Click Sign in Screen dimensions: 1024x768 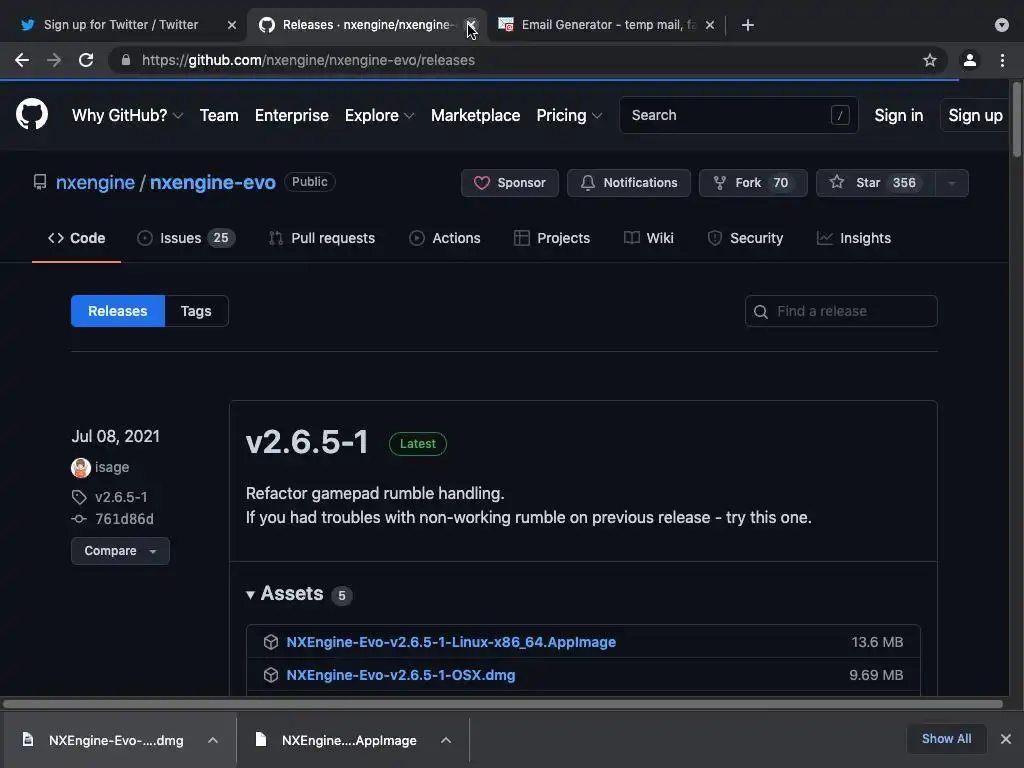[899, 116]
